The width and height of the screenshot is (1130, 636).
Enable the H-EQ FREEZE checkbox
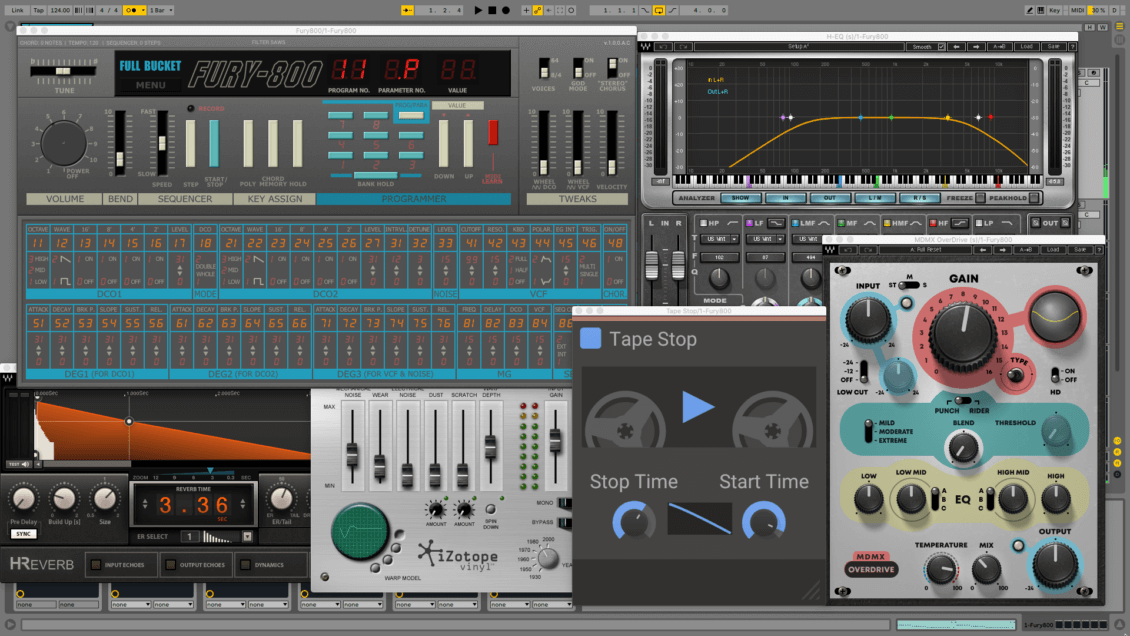[979, 197]
